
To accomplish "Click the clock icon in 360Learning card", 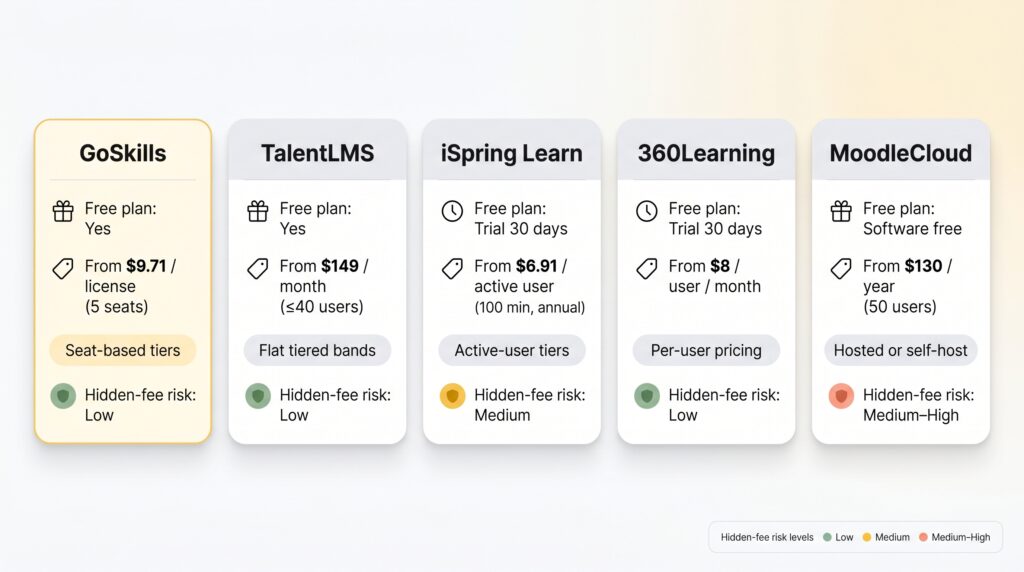I will 647,211.
